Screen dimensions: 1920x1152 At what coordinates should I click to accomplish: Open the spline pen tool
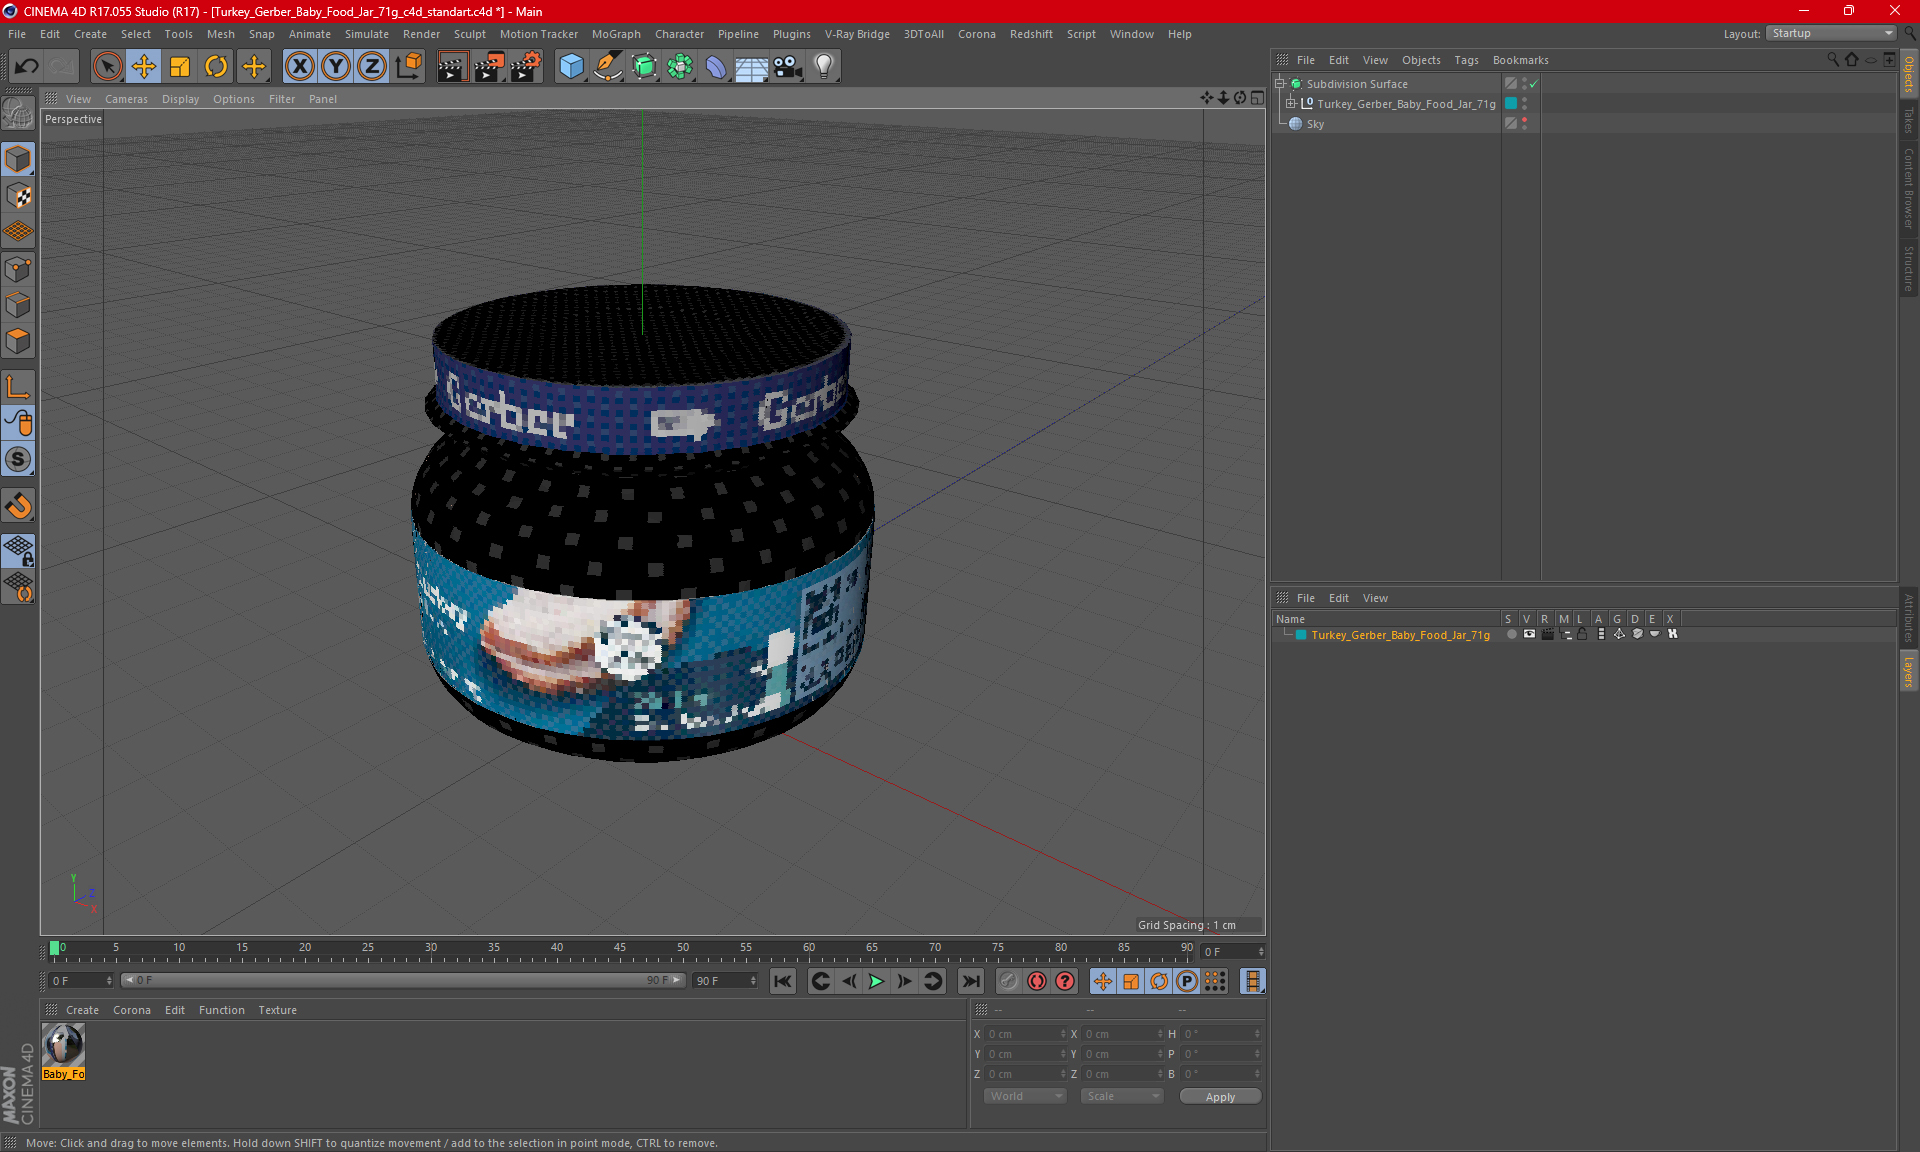point(608,67)
